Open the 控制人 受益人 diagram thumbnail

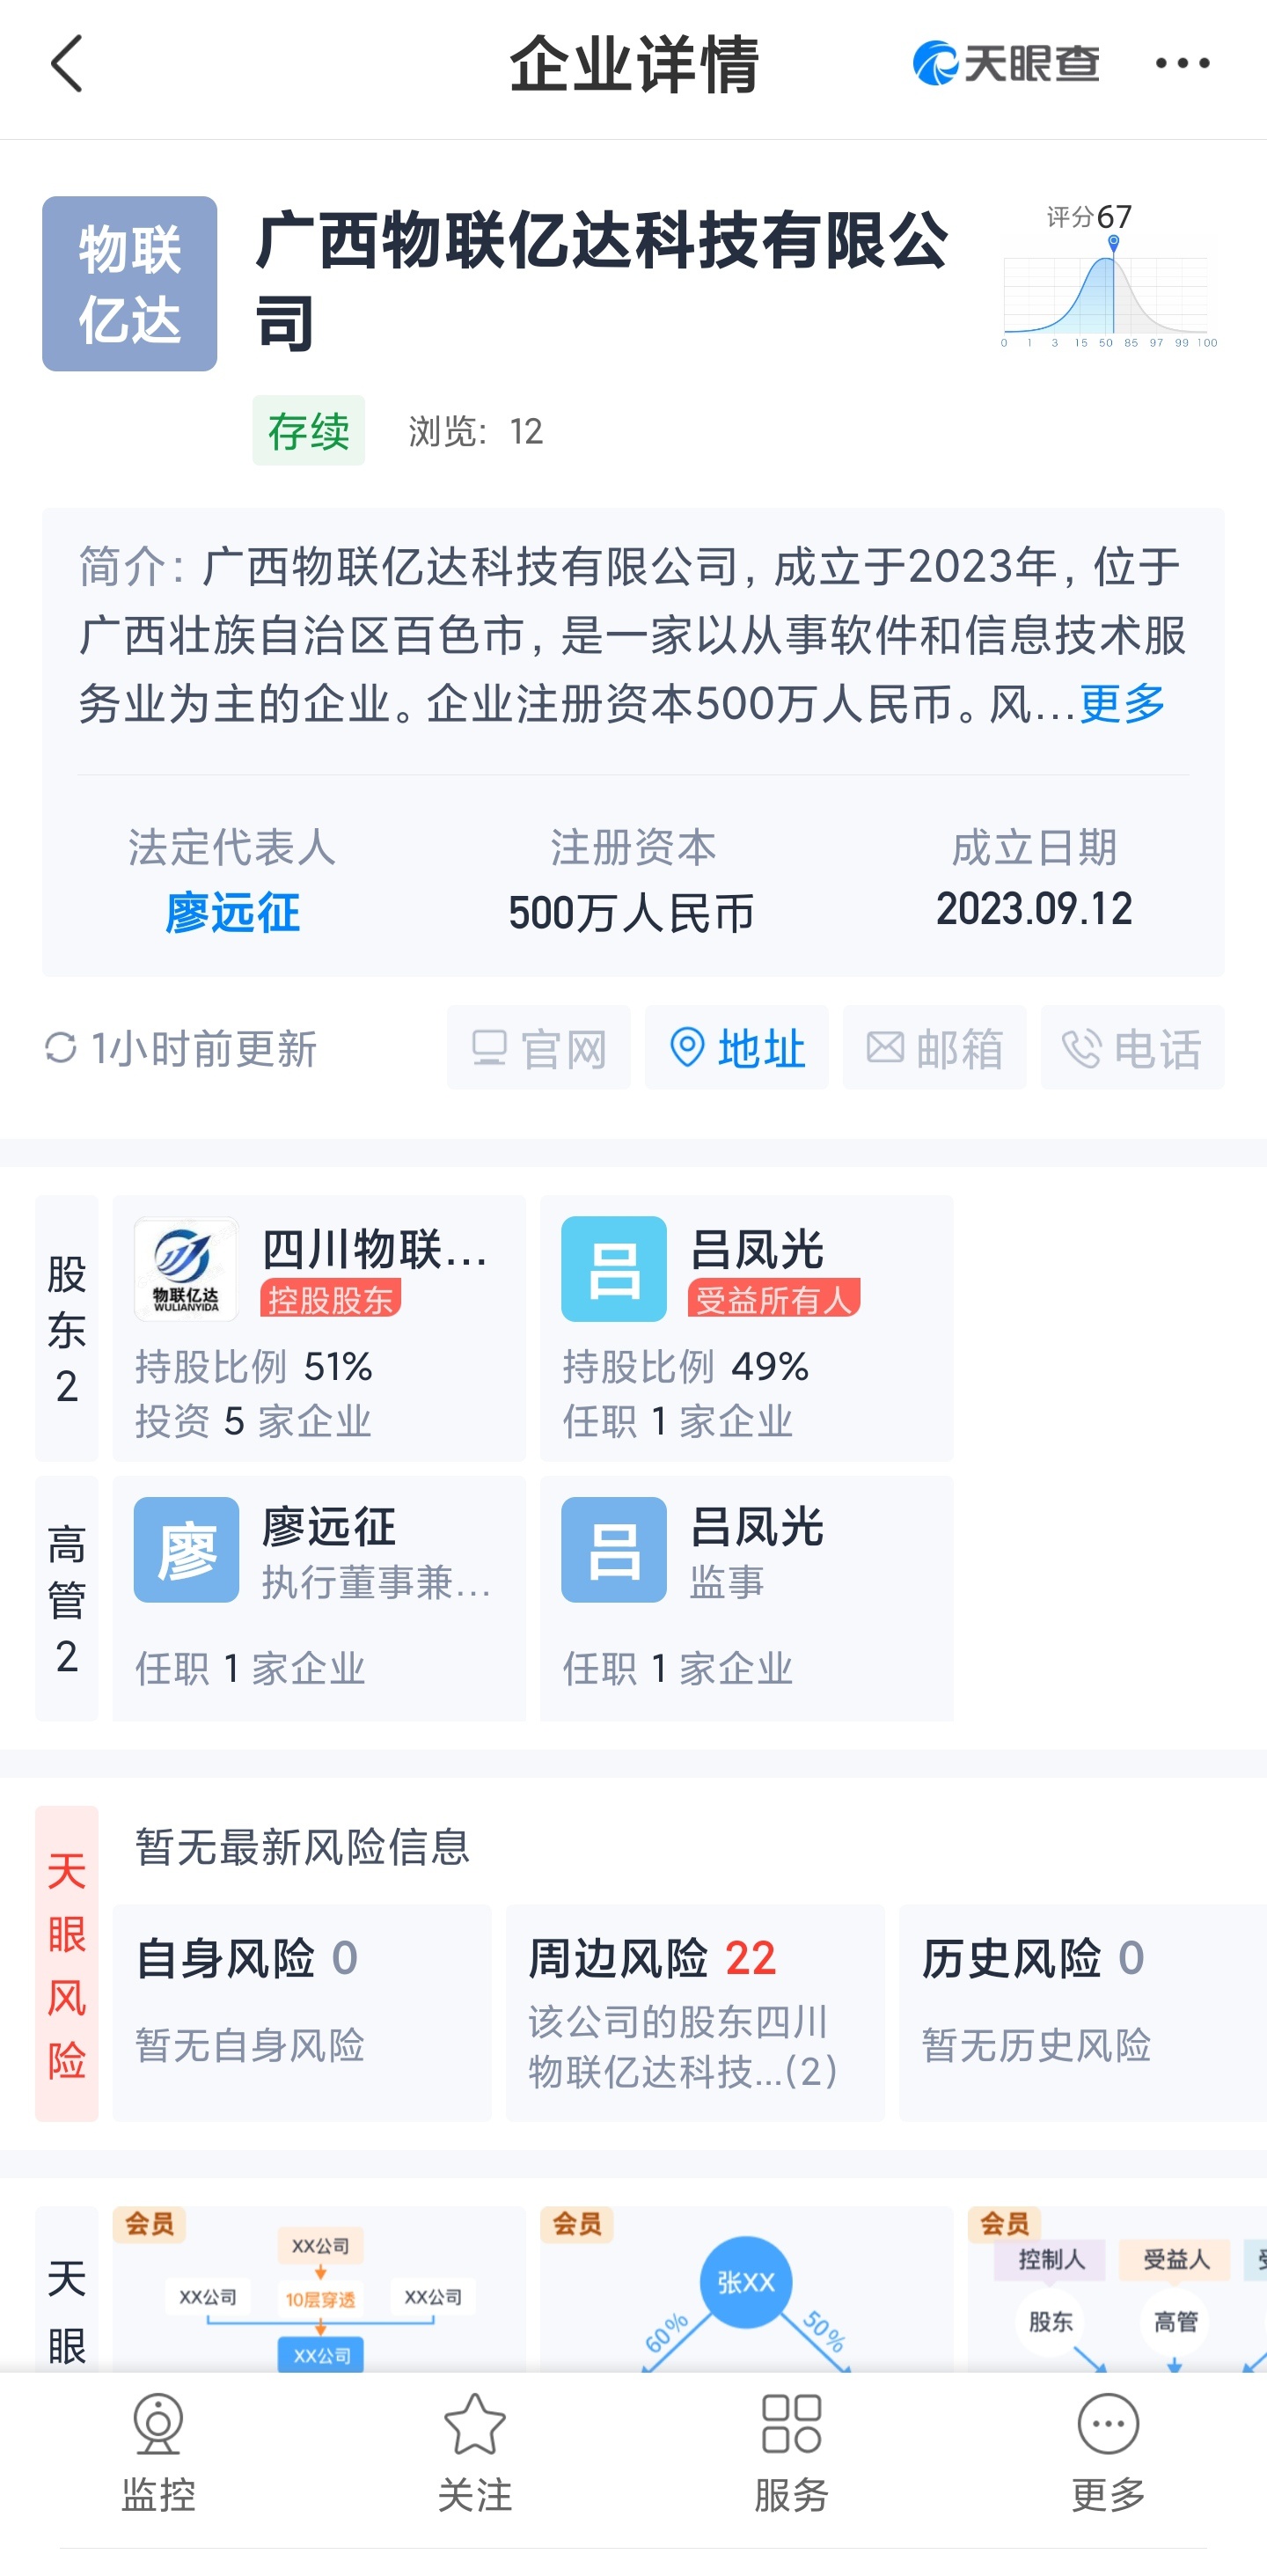(x=1117, y=2290)
